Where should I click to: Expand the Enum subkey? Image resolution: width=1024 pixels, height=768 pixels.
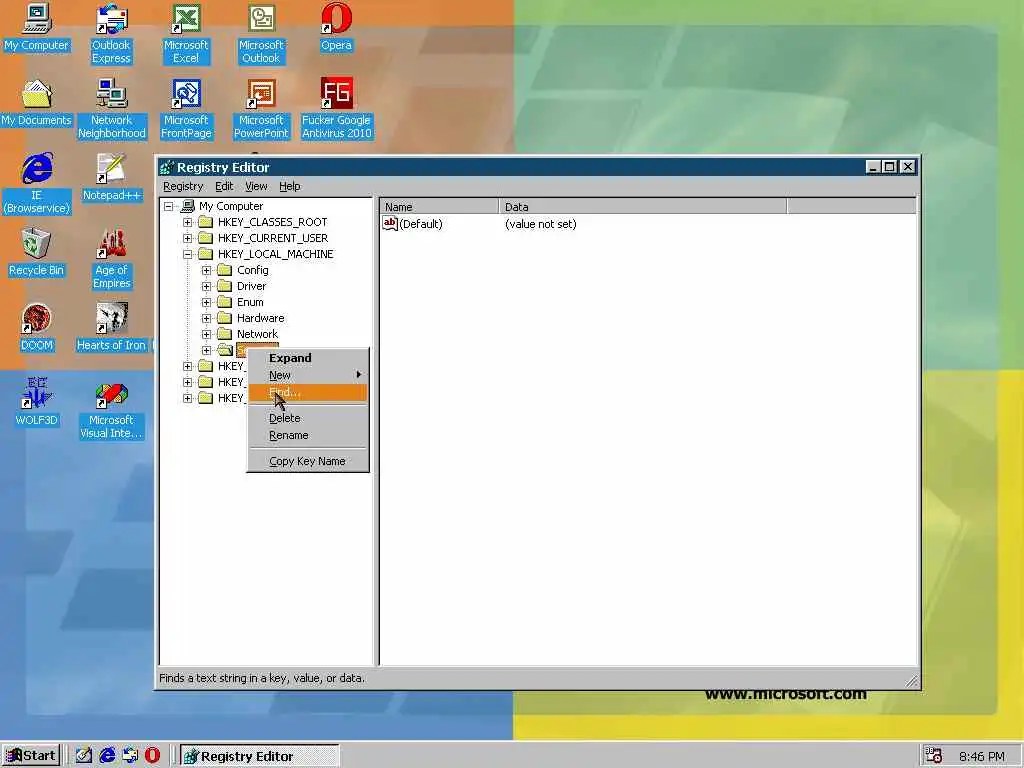[x=206, y=302]
